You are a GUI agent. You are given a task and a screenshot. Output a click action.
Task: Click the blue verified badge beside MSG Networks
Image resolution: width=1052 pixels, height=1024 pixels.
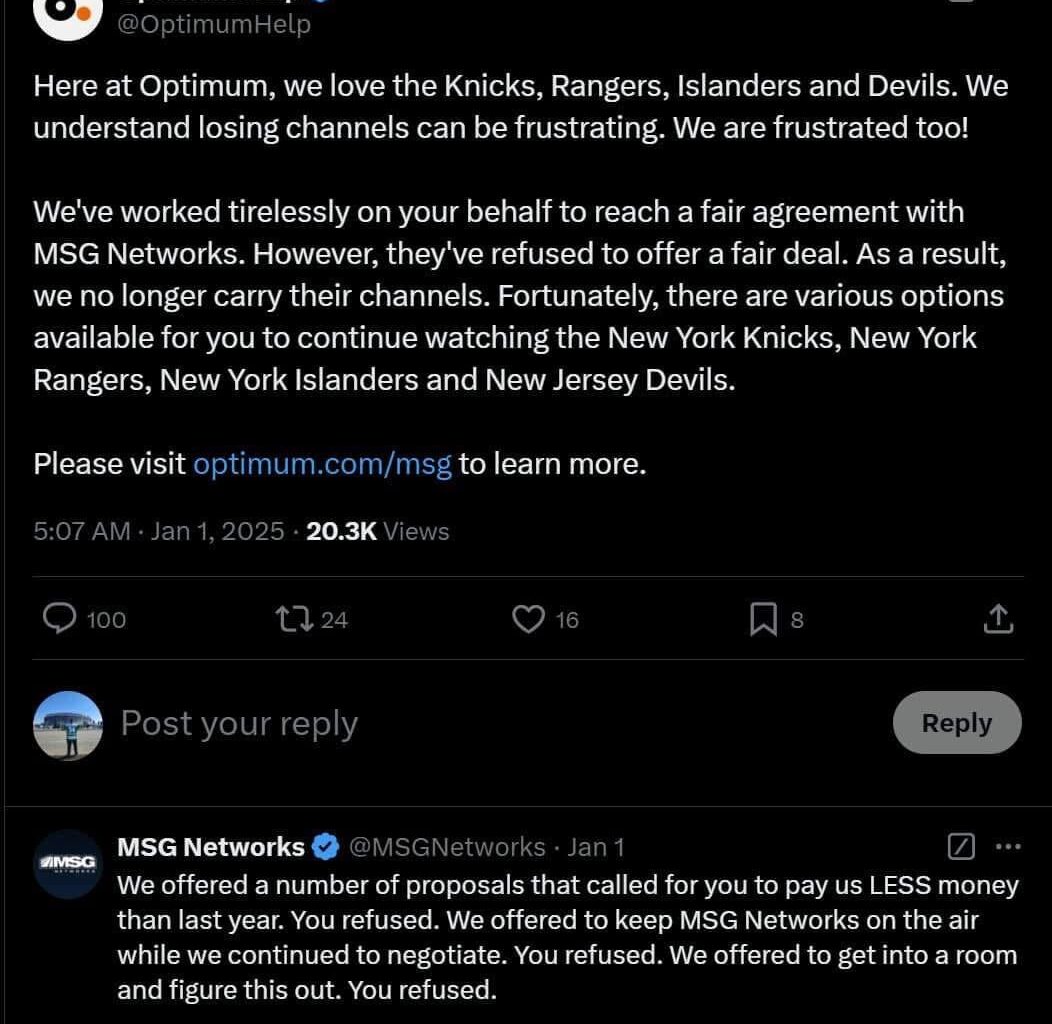326,847
